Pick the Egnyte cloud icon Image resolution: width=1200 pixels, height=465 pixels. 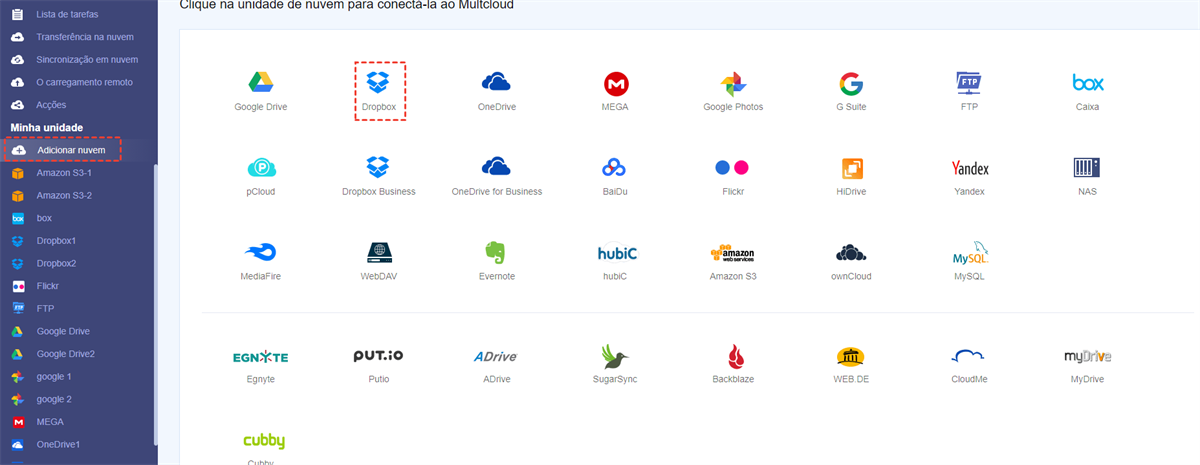pyautogui.click(x=261, y=357)
